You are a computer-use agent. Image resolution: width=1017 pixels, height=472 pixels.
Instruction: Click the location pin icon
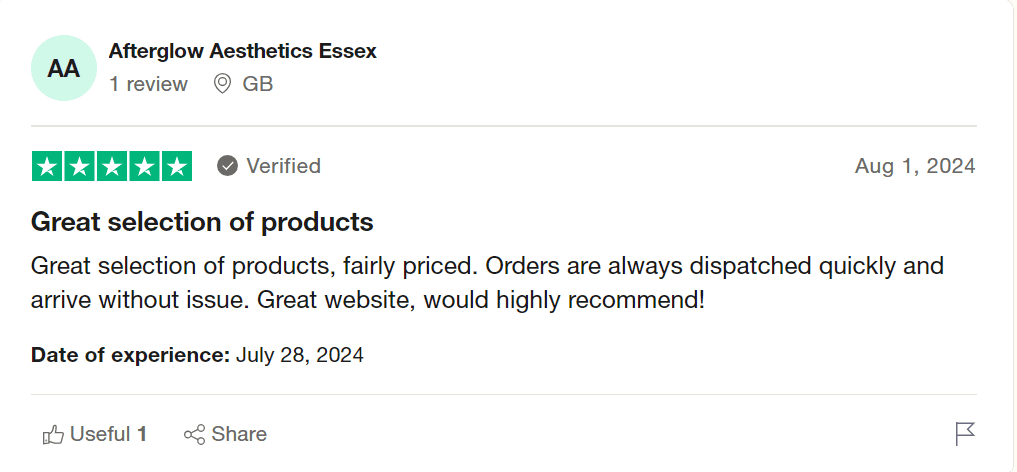pos(223,84)
